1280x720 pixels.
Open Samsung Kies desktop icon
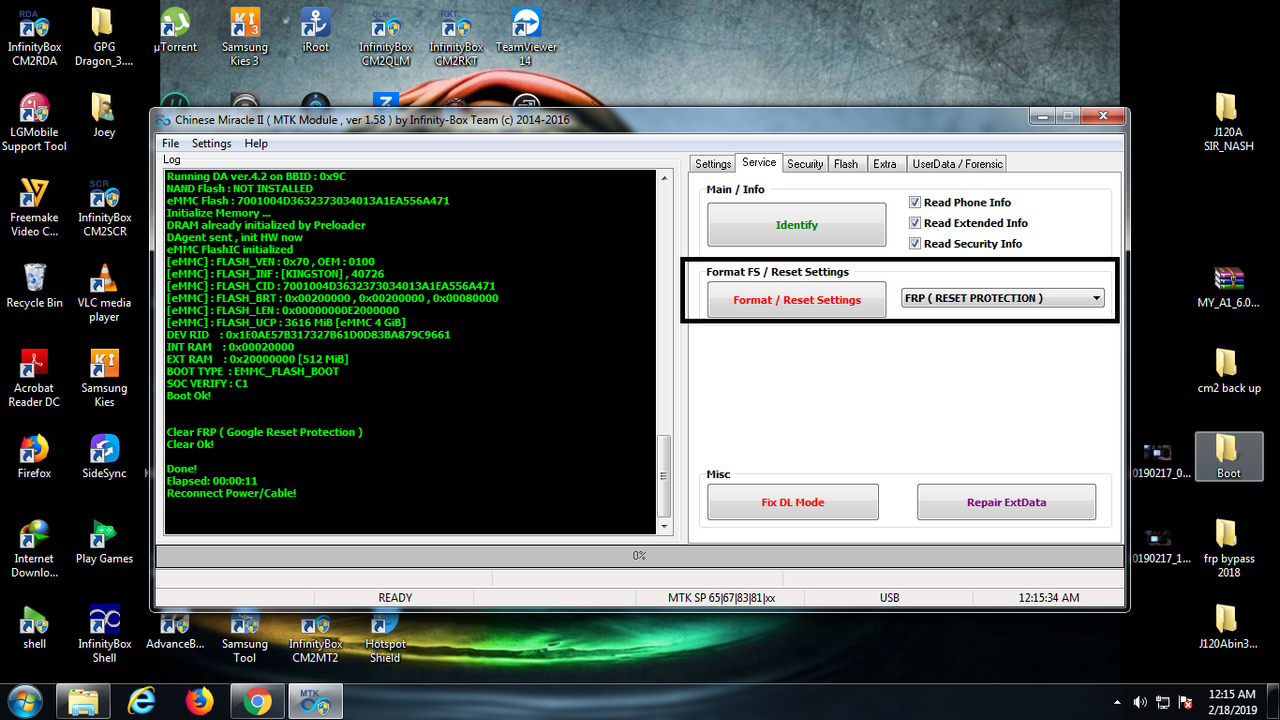pyautogui.click(x=104, y=376)
